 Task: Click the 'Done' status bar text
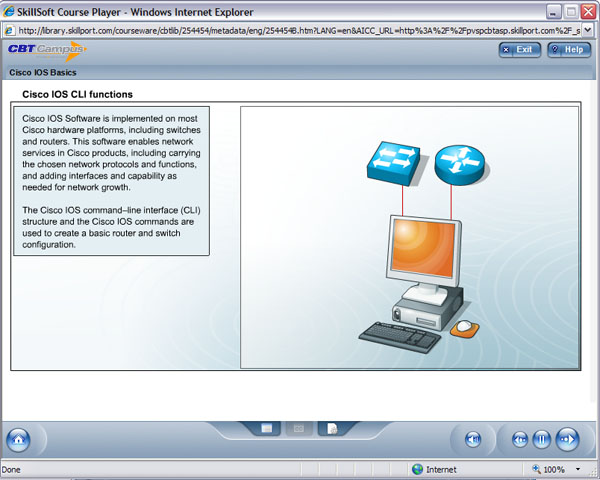pyautogui.click(x=11, y=470)
